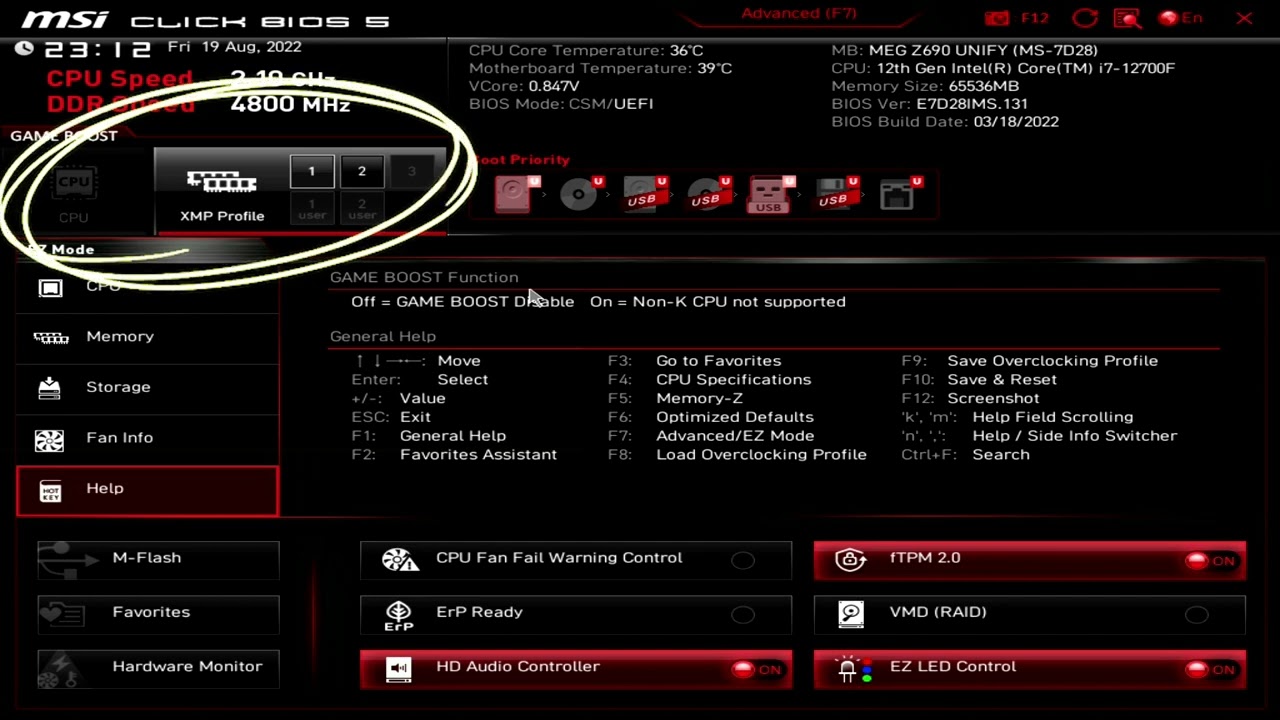Click the Favorites heart folder icon

tap(62, 612)
